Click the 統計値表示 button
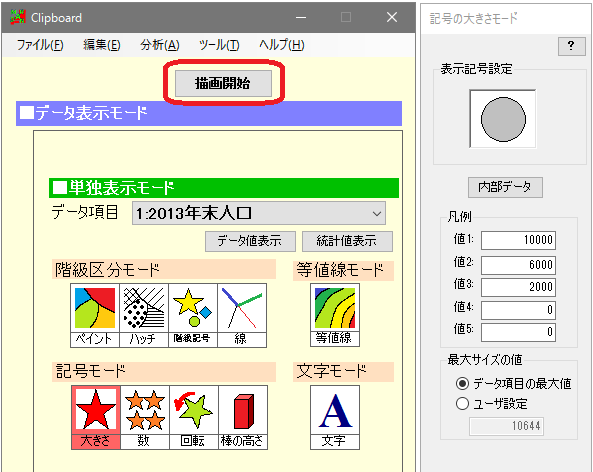 (347, 241)
